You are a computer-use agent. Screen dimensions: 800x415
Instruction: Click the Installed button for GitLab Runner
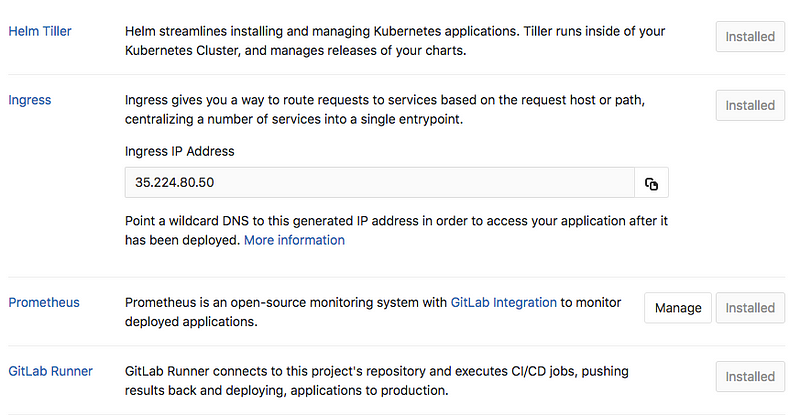(750, 377)
